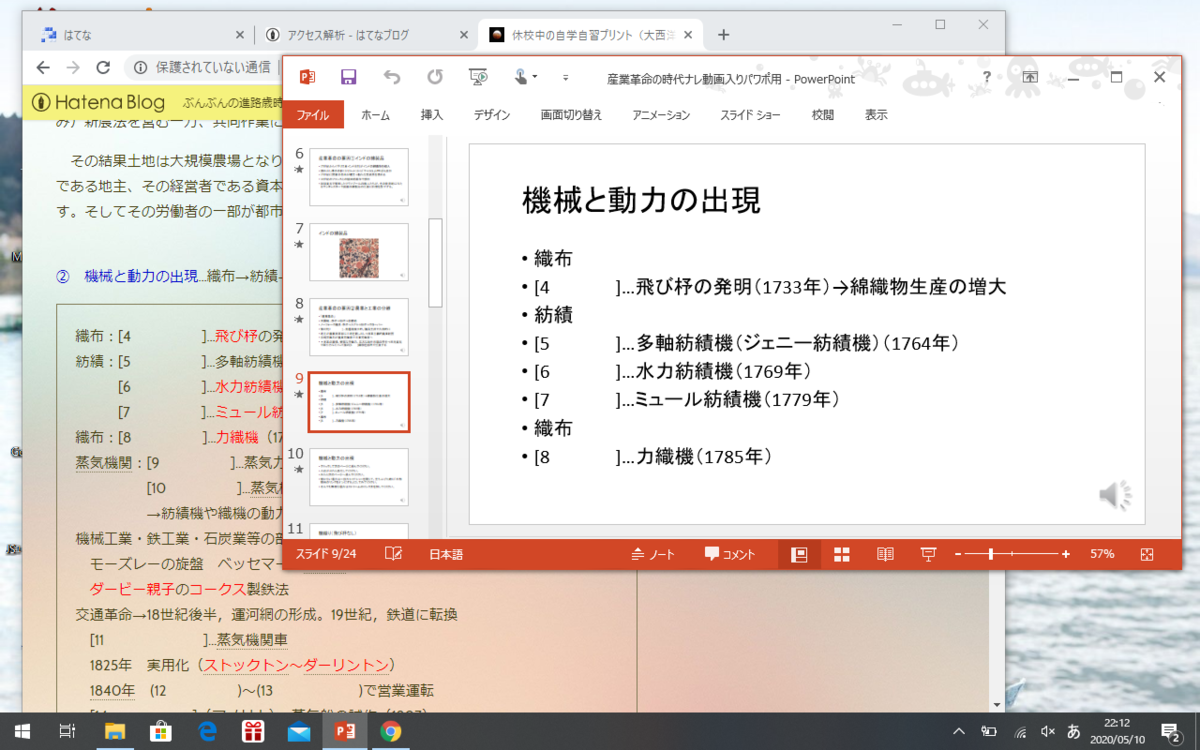Adjust the zoom slider in the status bar

(x=990, y=553)
